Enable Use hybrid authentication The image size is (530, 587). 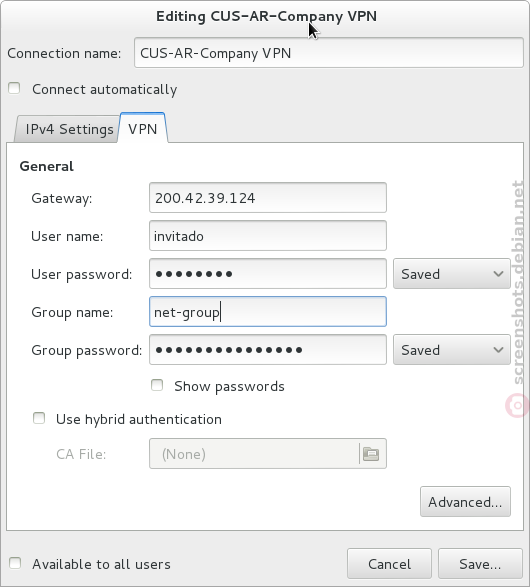tap(39, 418)
